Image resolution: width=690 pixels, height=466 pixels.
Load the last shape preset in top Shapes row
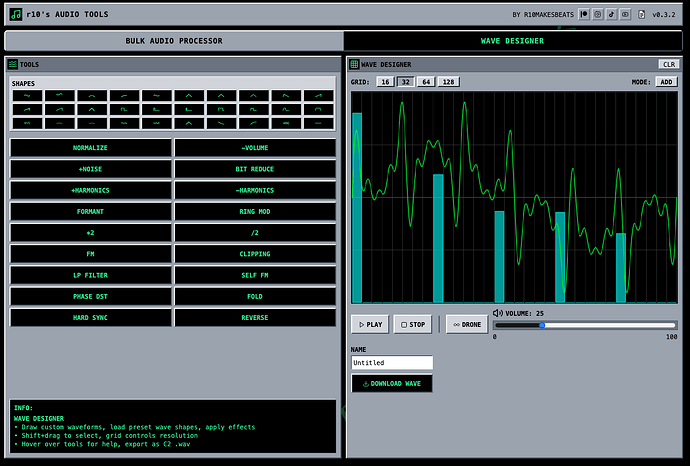click(x=319, y=95)
